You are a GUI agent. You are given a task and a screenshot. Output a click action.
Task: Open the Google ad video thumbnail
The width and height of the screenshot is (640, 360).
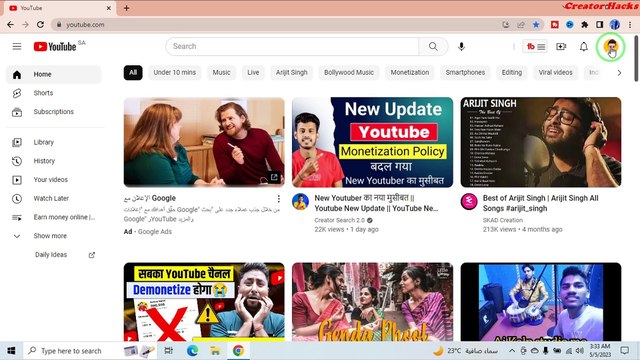tap(204, 142)
